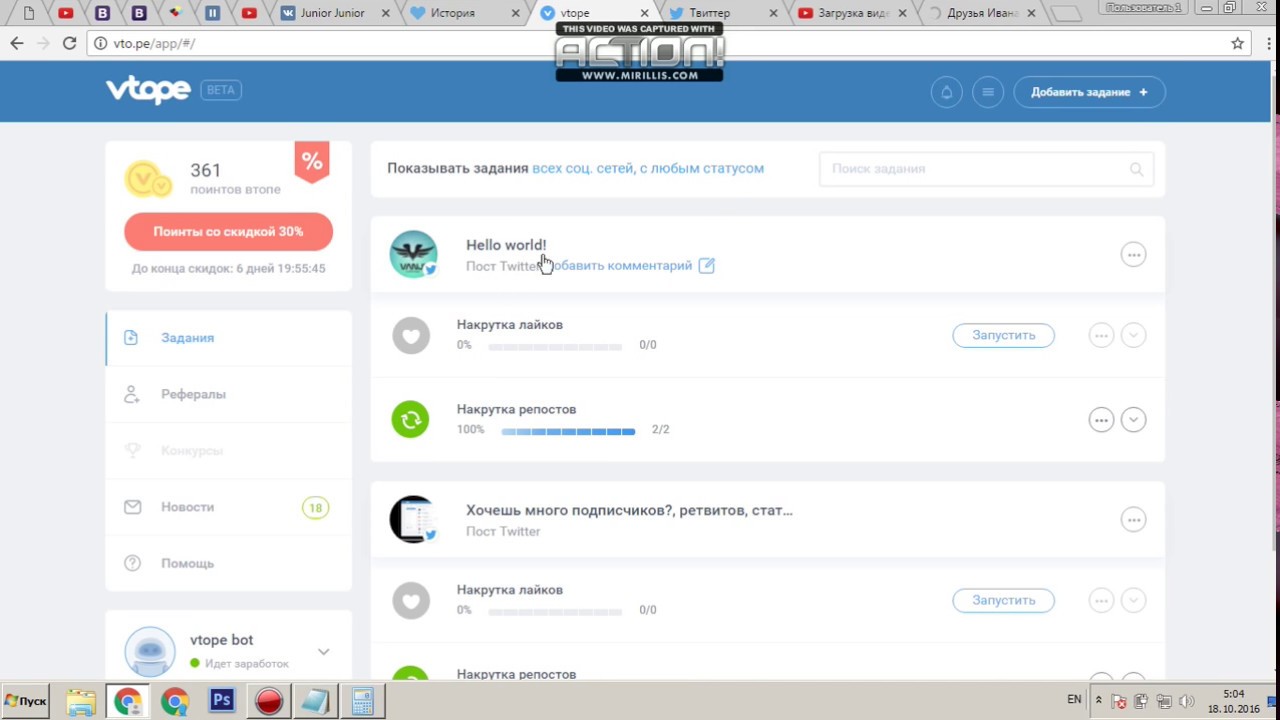The image size is (1280, 720).
Task: Reload the page
Action: [x=69, y=43]
